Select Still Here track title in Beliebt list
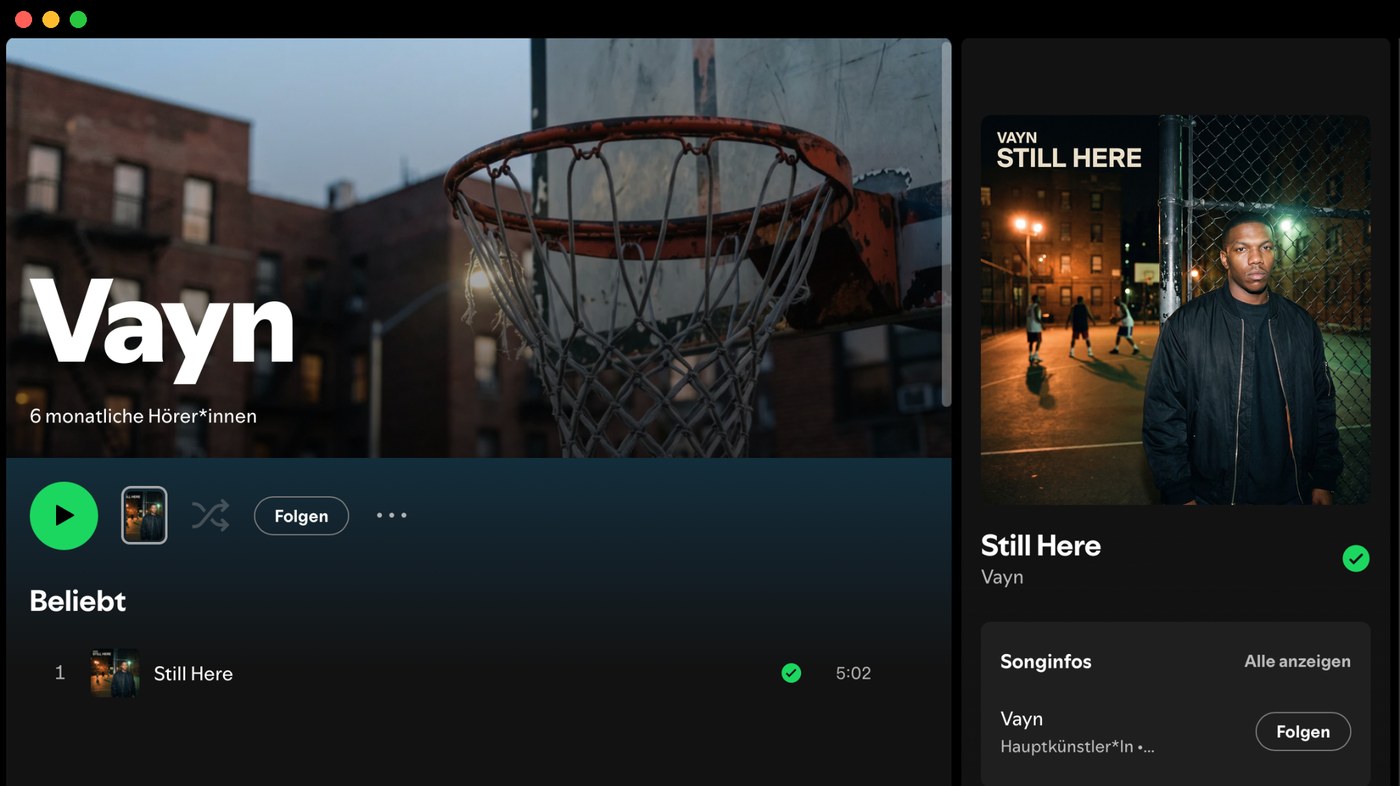The height and width of the screenshot is (786, 1400). click(193, 674)
